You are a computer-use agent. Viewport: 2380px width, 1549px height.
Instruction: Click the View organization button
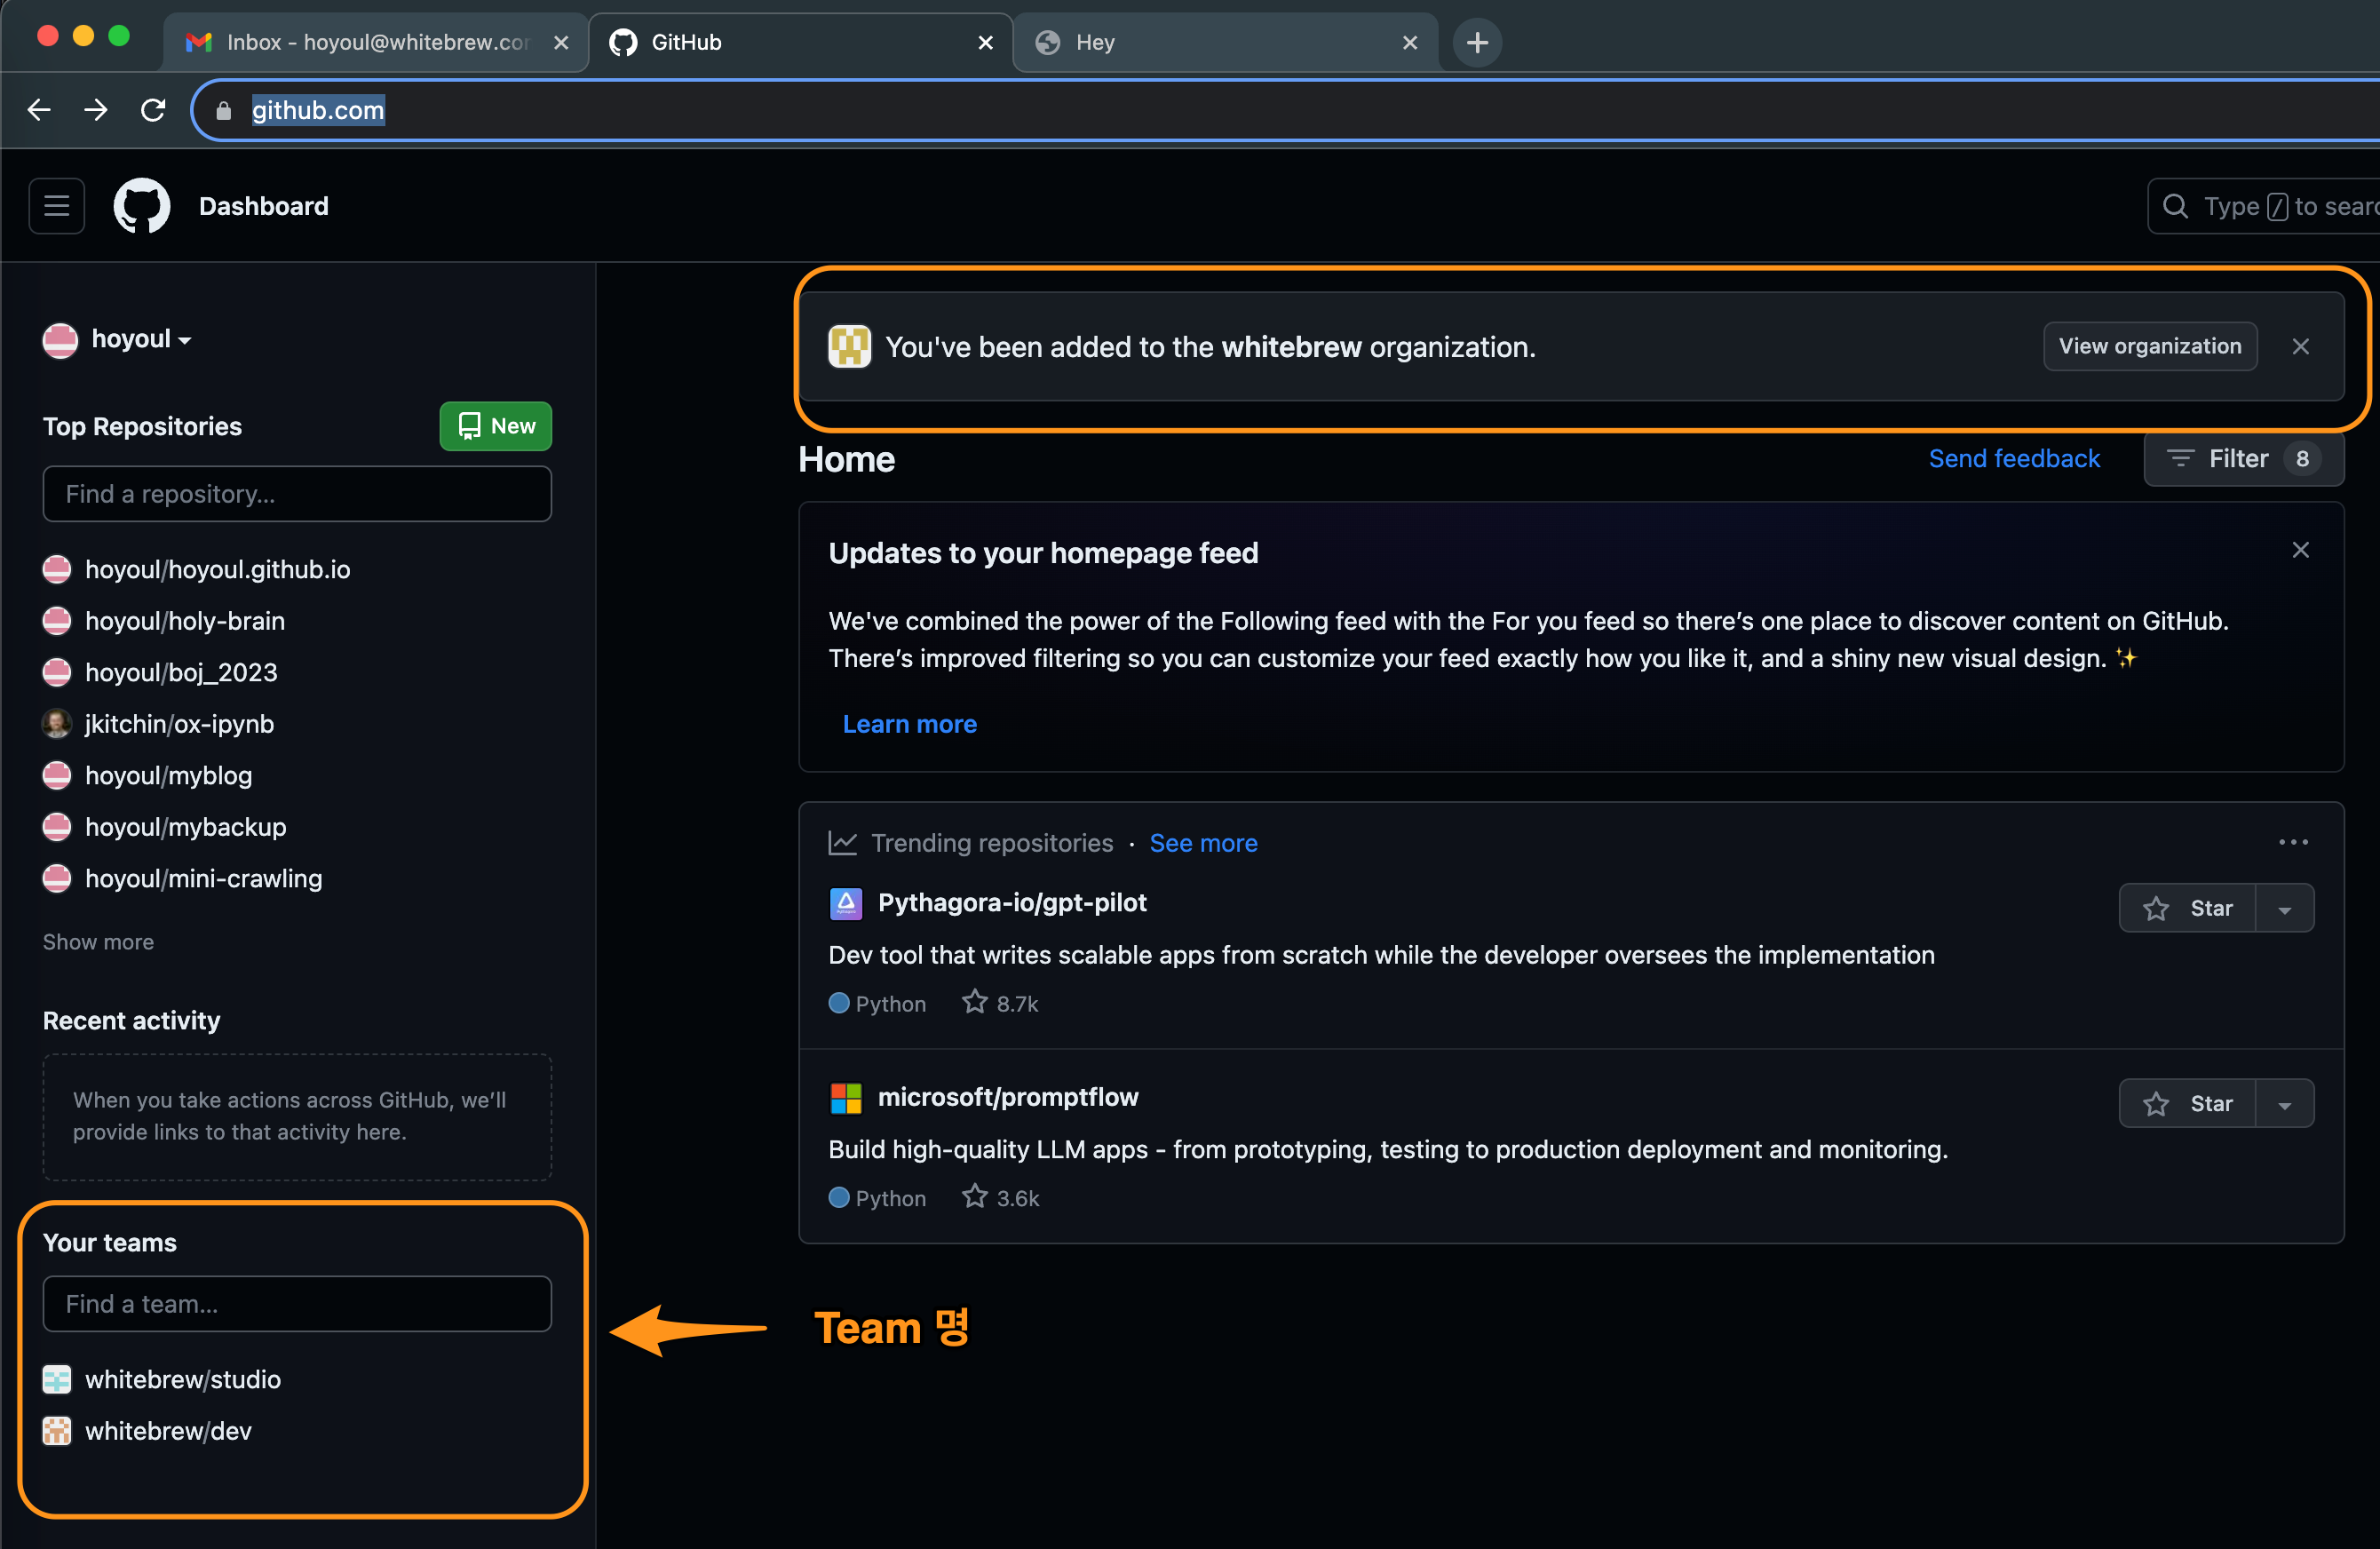tap(2149, 346)
